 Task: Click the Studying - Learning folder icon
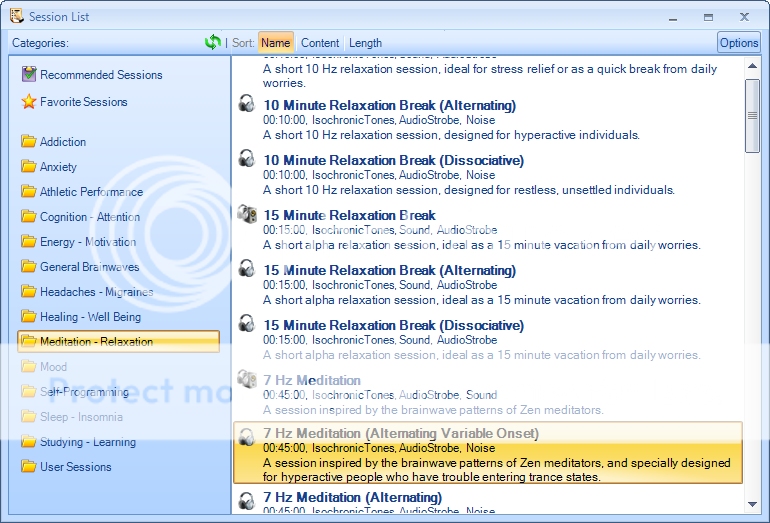coord(29,442)
